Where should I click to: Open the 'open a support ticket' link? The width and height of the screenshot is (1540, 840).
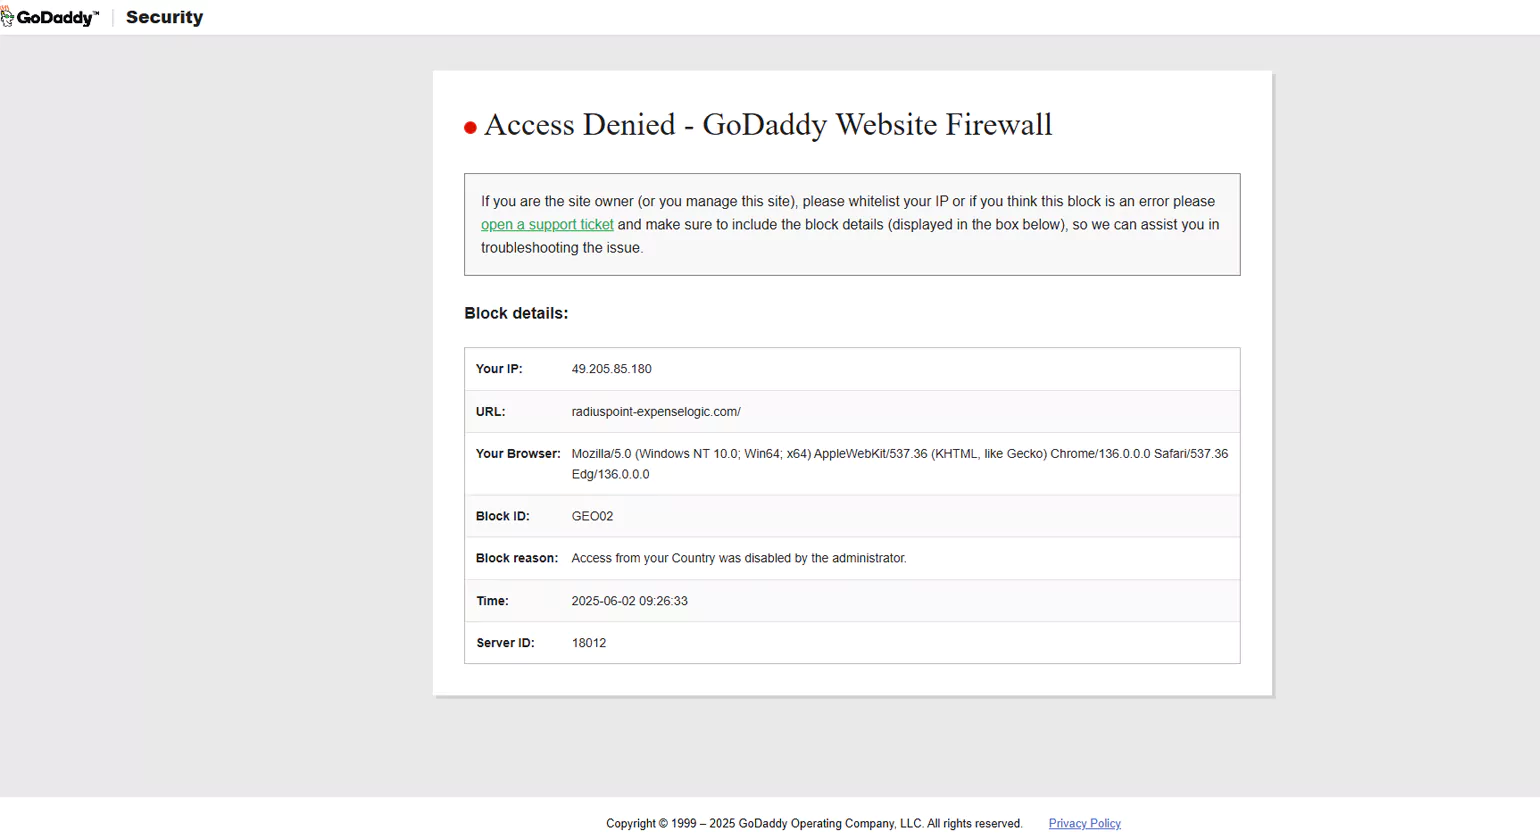[547, 225]
